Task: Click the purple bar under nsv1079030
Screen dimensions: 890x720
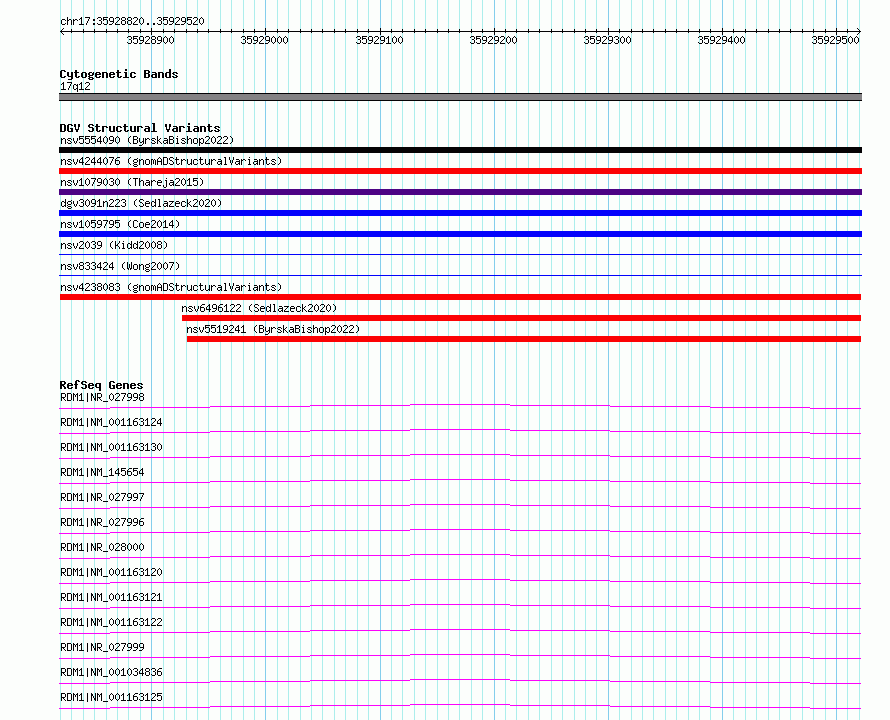Action: click(460, 192)
